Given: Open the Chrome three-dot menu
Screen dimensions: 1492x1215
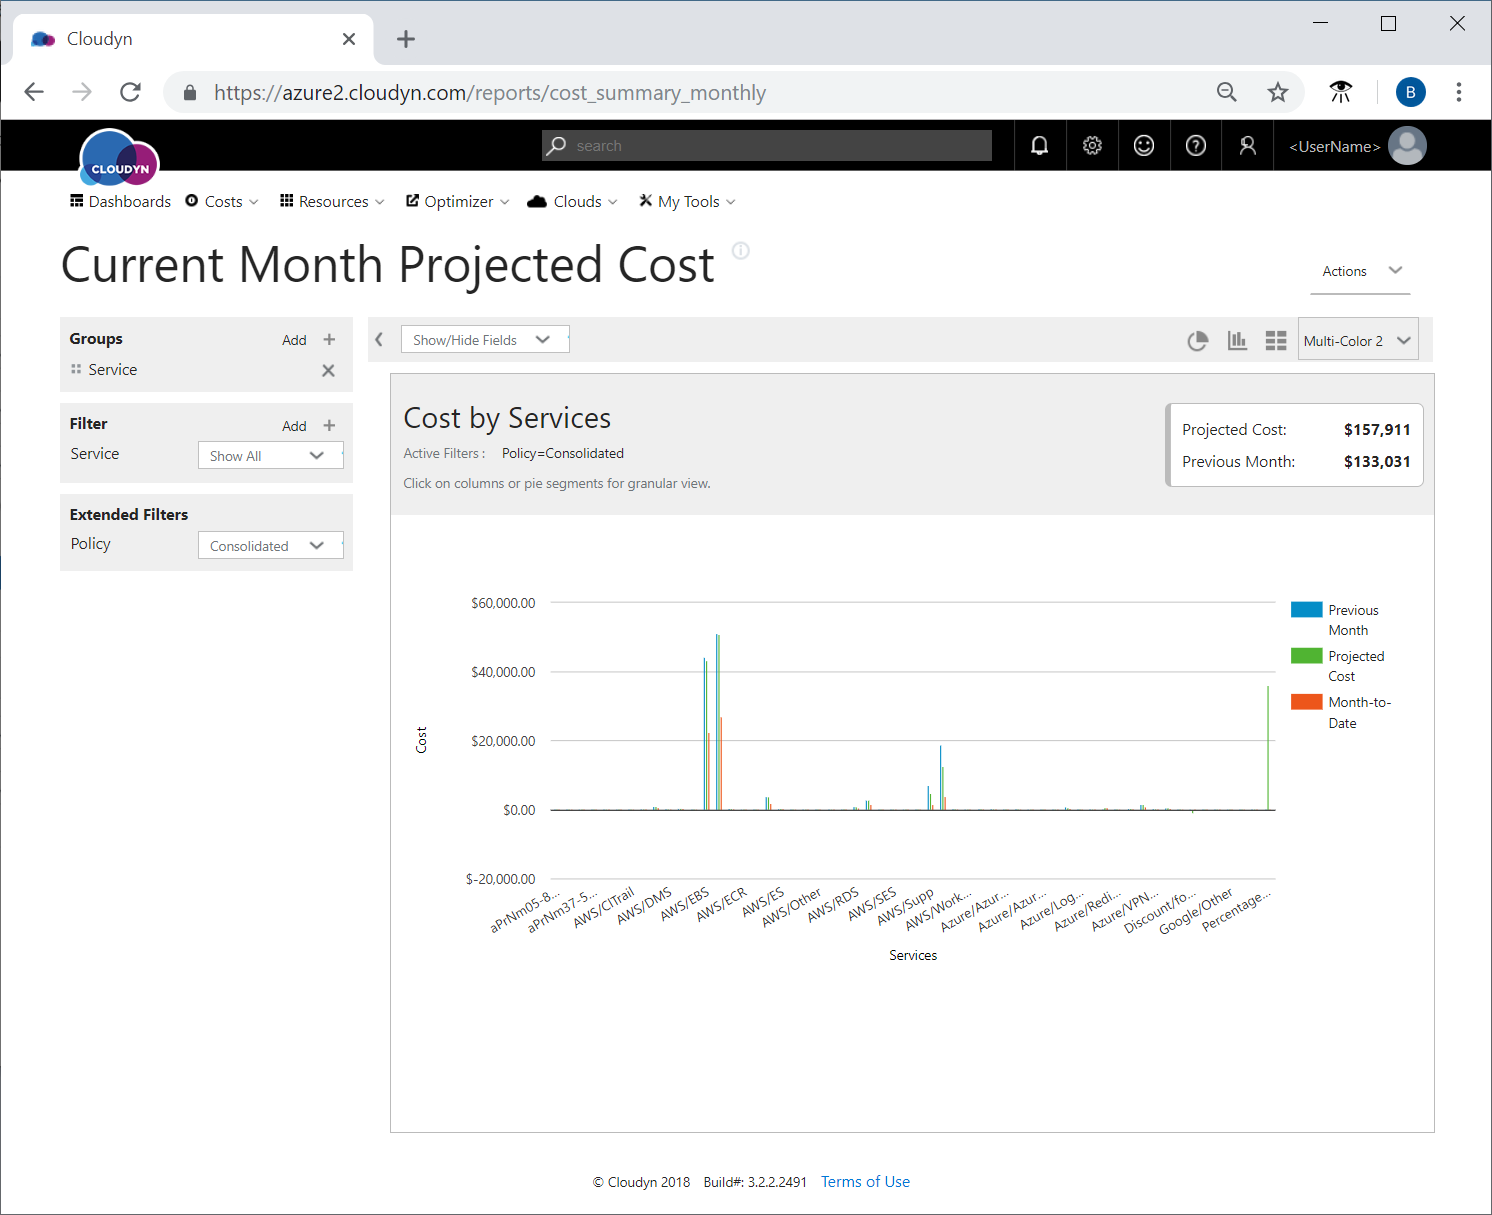Looking at the screenshot, I should (x=1459, y=92).
